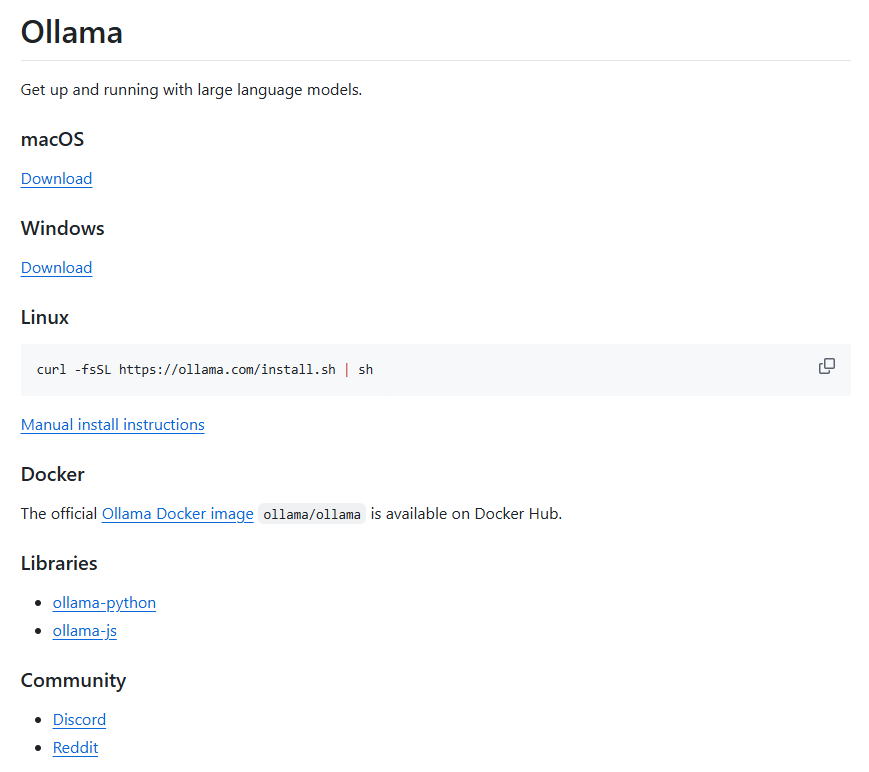This screenshot has height=772, width=869.
Task: Select the Windows section heading
Action: click(63, 228)
